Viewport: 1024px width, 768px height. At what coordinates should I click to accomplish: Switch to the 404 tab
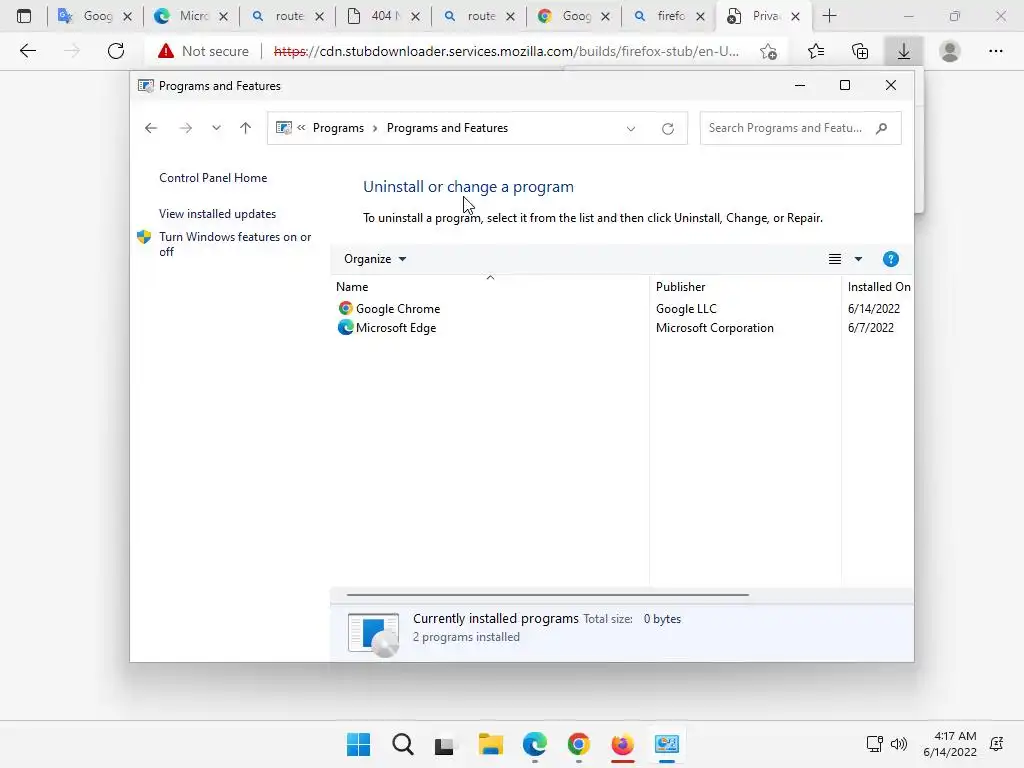click(x=382, y=16)
